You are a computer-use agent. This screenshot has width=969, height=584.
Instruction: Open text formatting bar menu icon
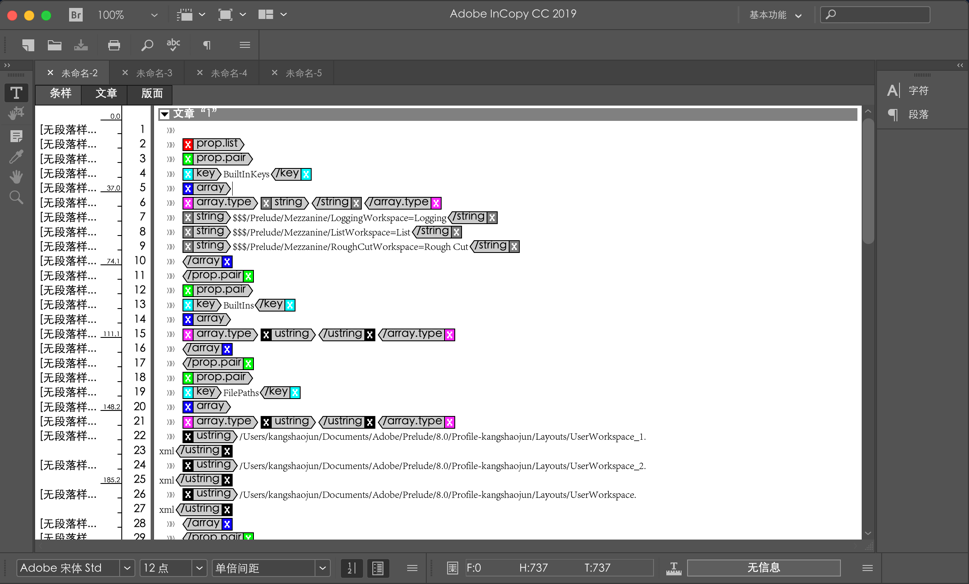tap(412, 568)
